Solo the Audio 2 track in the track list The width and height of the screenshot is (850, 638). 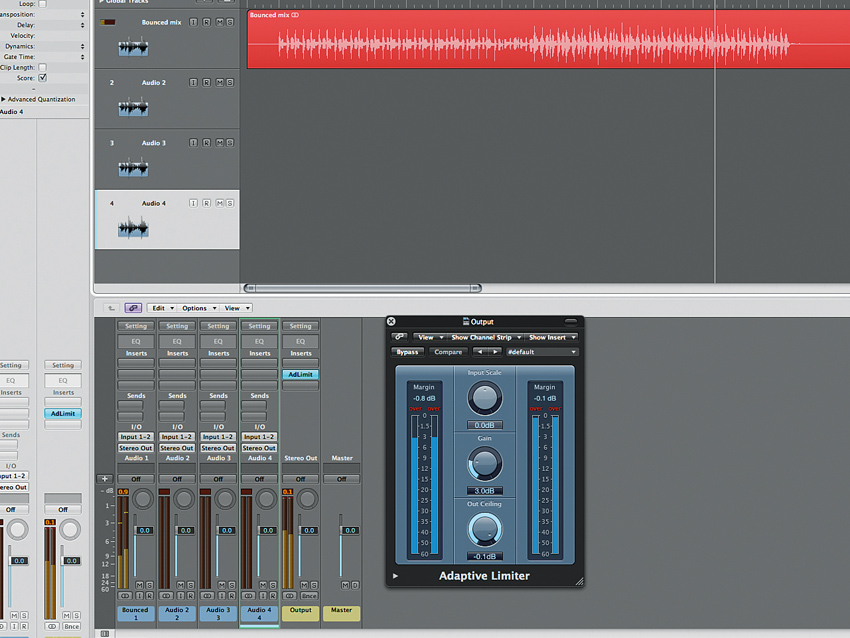tap(230, 82)
